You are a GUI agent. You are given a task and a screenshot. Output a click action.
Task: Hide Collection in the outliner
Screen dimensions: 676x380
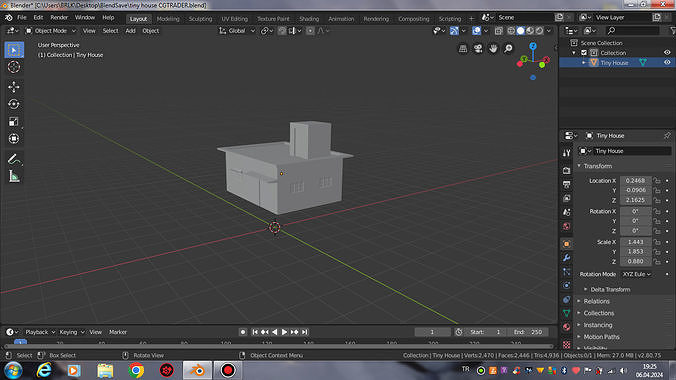(x=667, y=53)
